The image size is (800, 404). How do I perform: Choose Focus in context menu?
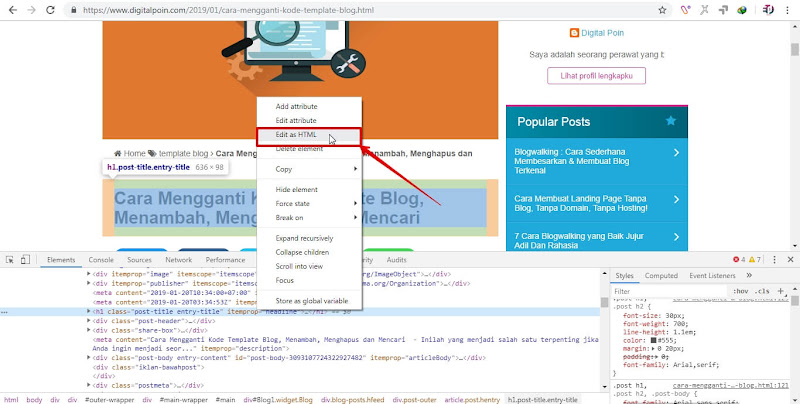click(x=310, y=280)
